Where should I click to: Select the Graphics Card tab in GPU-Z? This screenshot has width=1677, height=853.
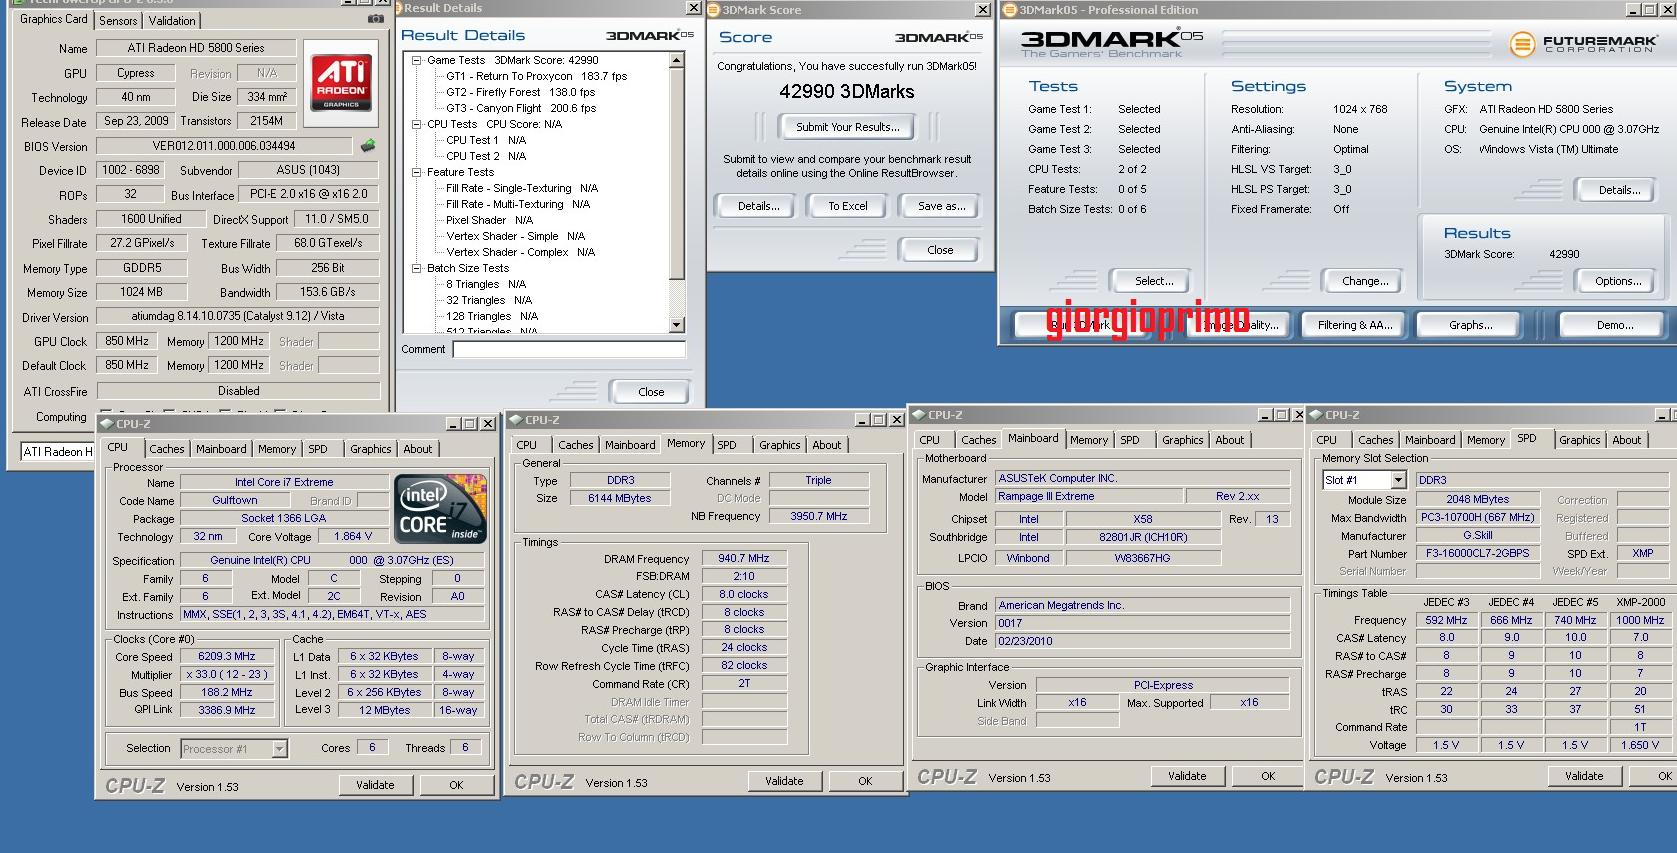tap(54, 19)
